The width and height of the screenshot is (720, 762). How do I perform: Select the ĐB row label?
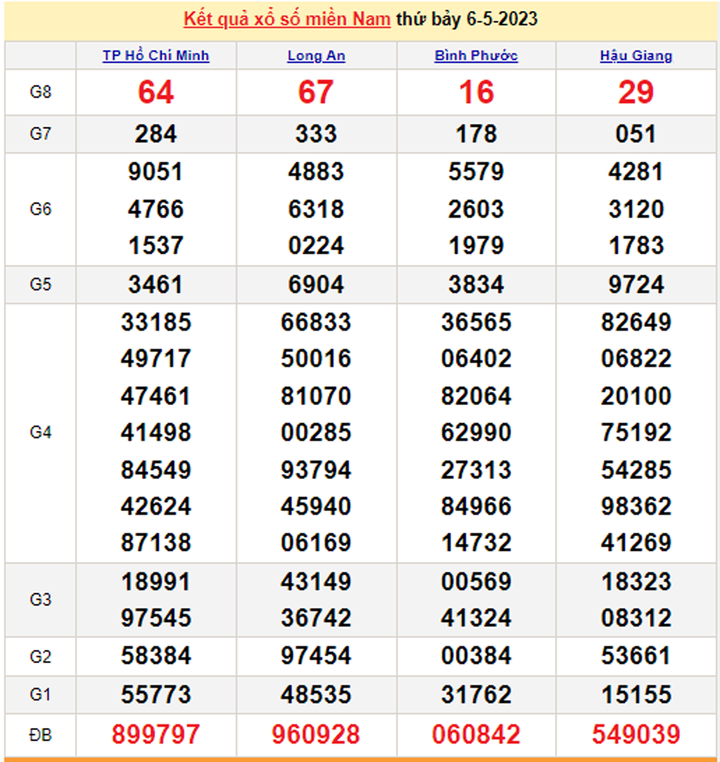click(40, 735)
